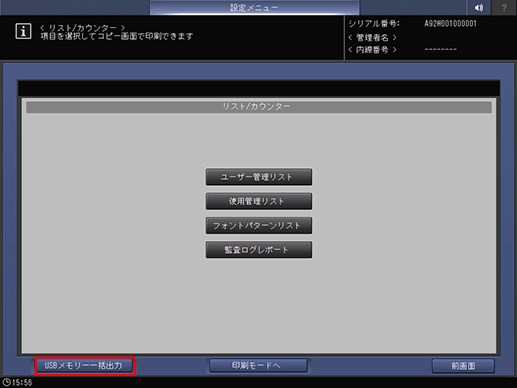
Task: Select the 設定メニュー tab at top
Action: pos(254,7)
